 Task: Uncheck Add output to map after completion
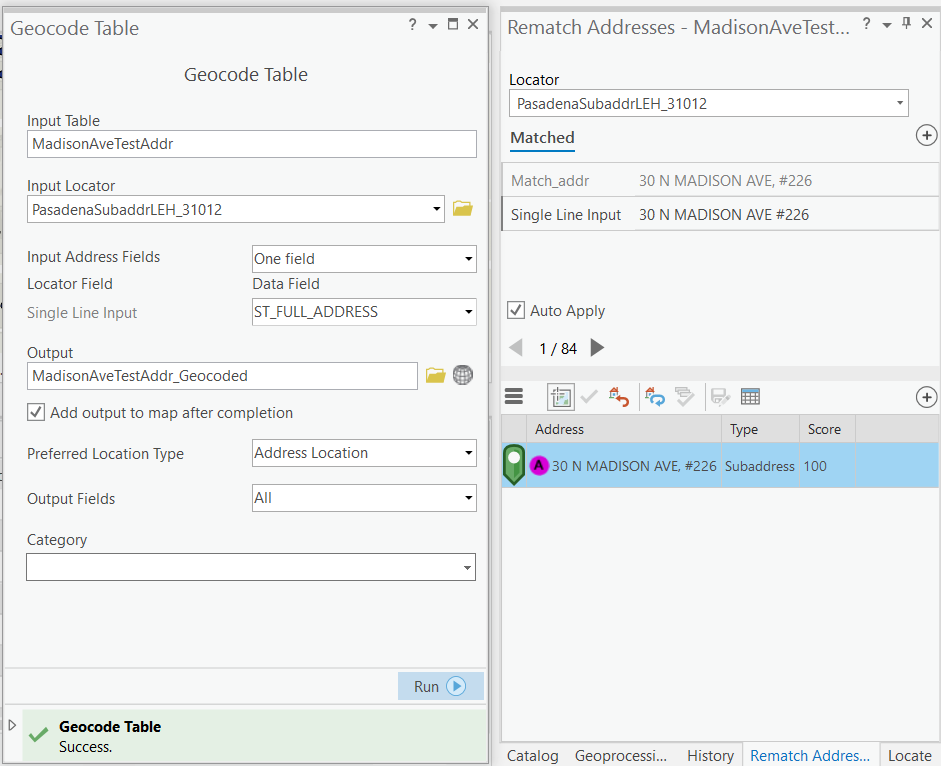click(36, 412)
